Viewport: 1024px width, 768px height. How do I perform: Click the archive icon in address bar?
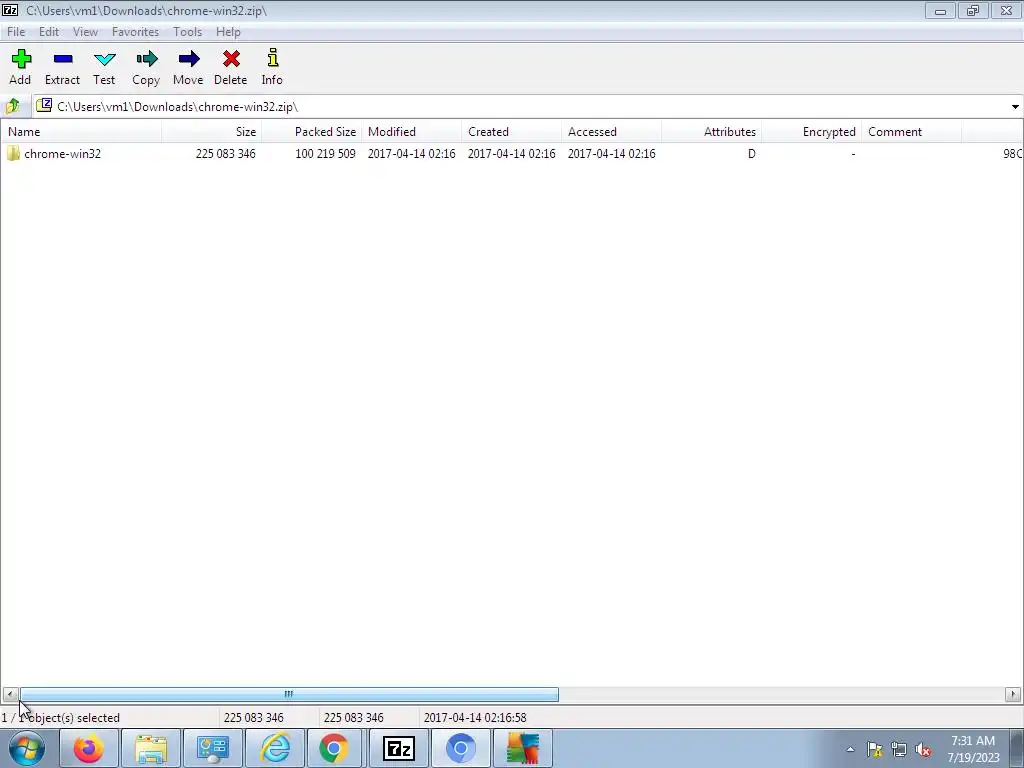tap(44, 105)
